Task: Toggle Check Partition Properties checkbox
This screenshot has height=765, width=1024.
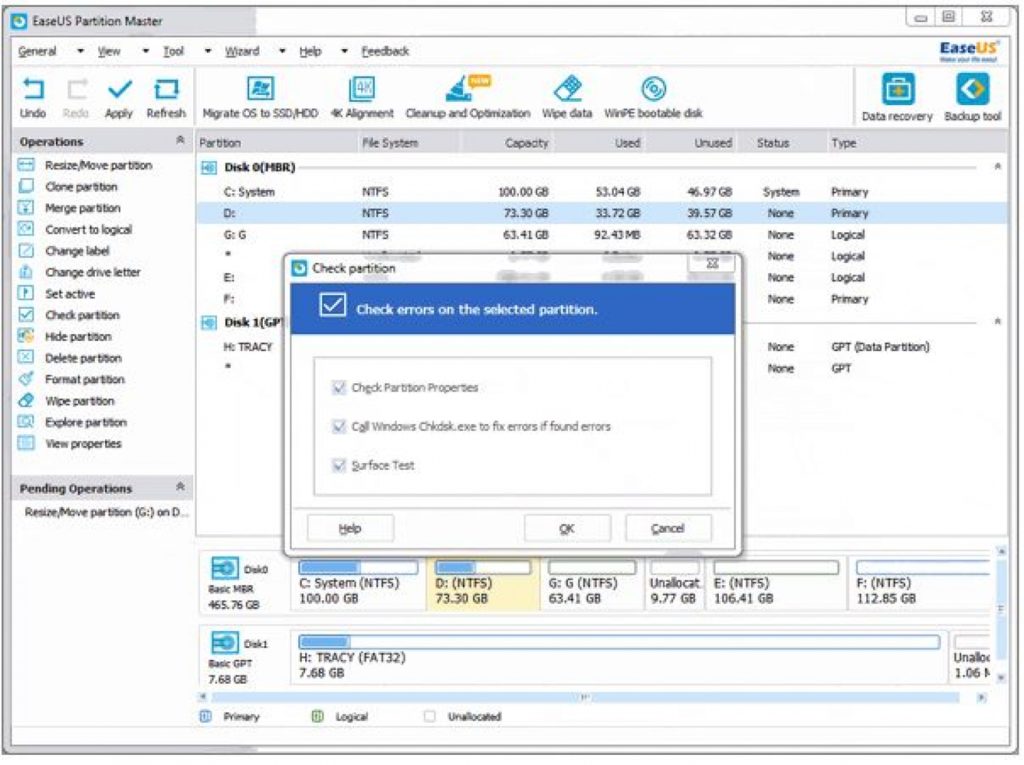Action: click(338, 388)
